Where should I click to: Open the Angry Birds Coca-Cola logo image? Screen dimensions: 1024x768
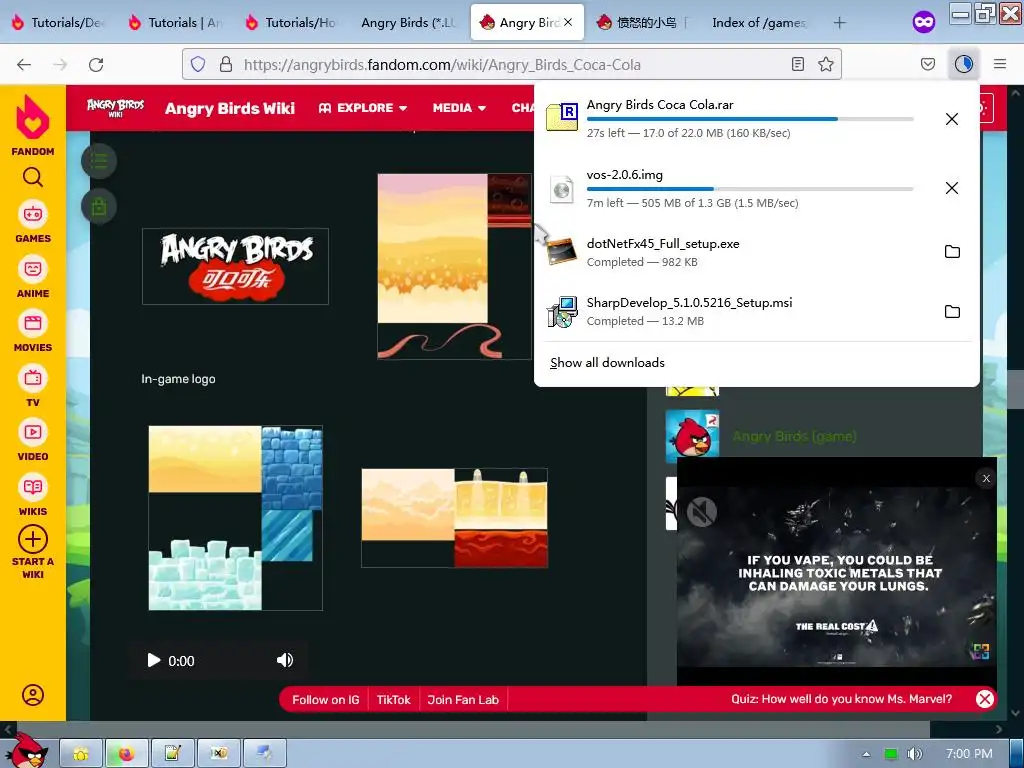(x=235, y=266)
